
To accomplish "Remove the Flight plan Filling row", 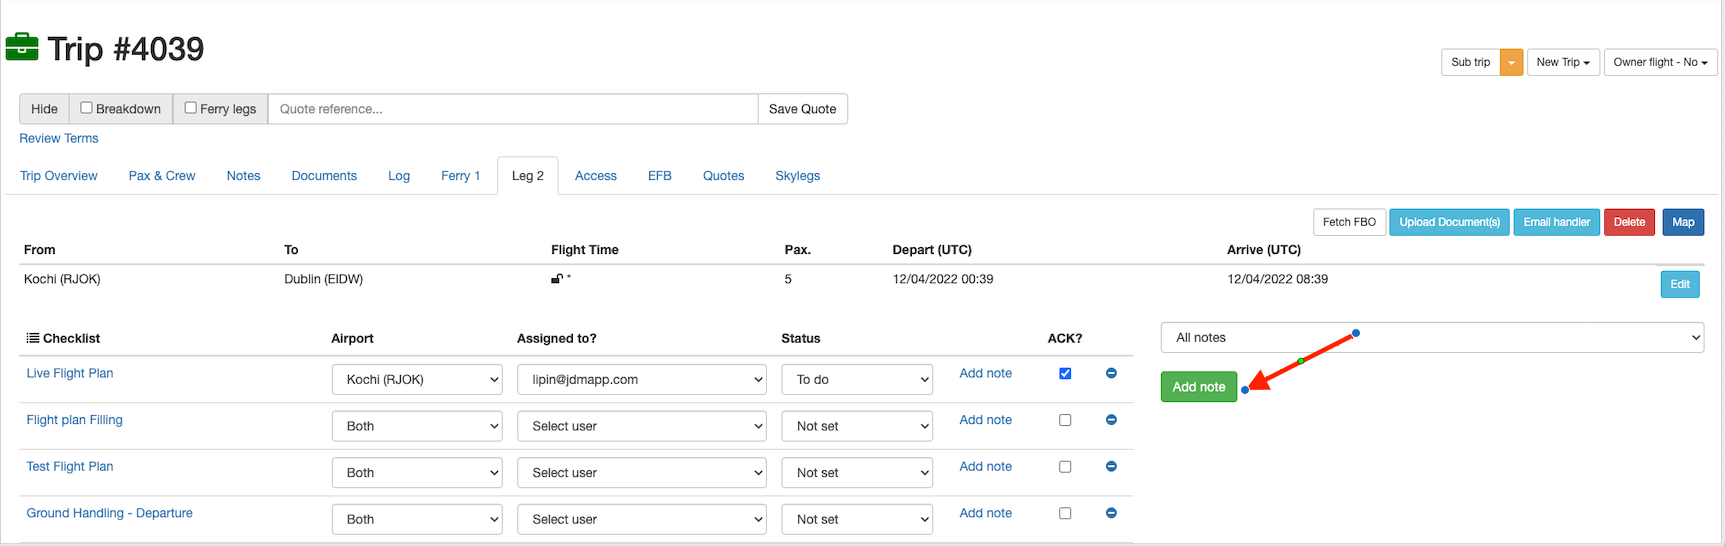I will coord(1111,420).
